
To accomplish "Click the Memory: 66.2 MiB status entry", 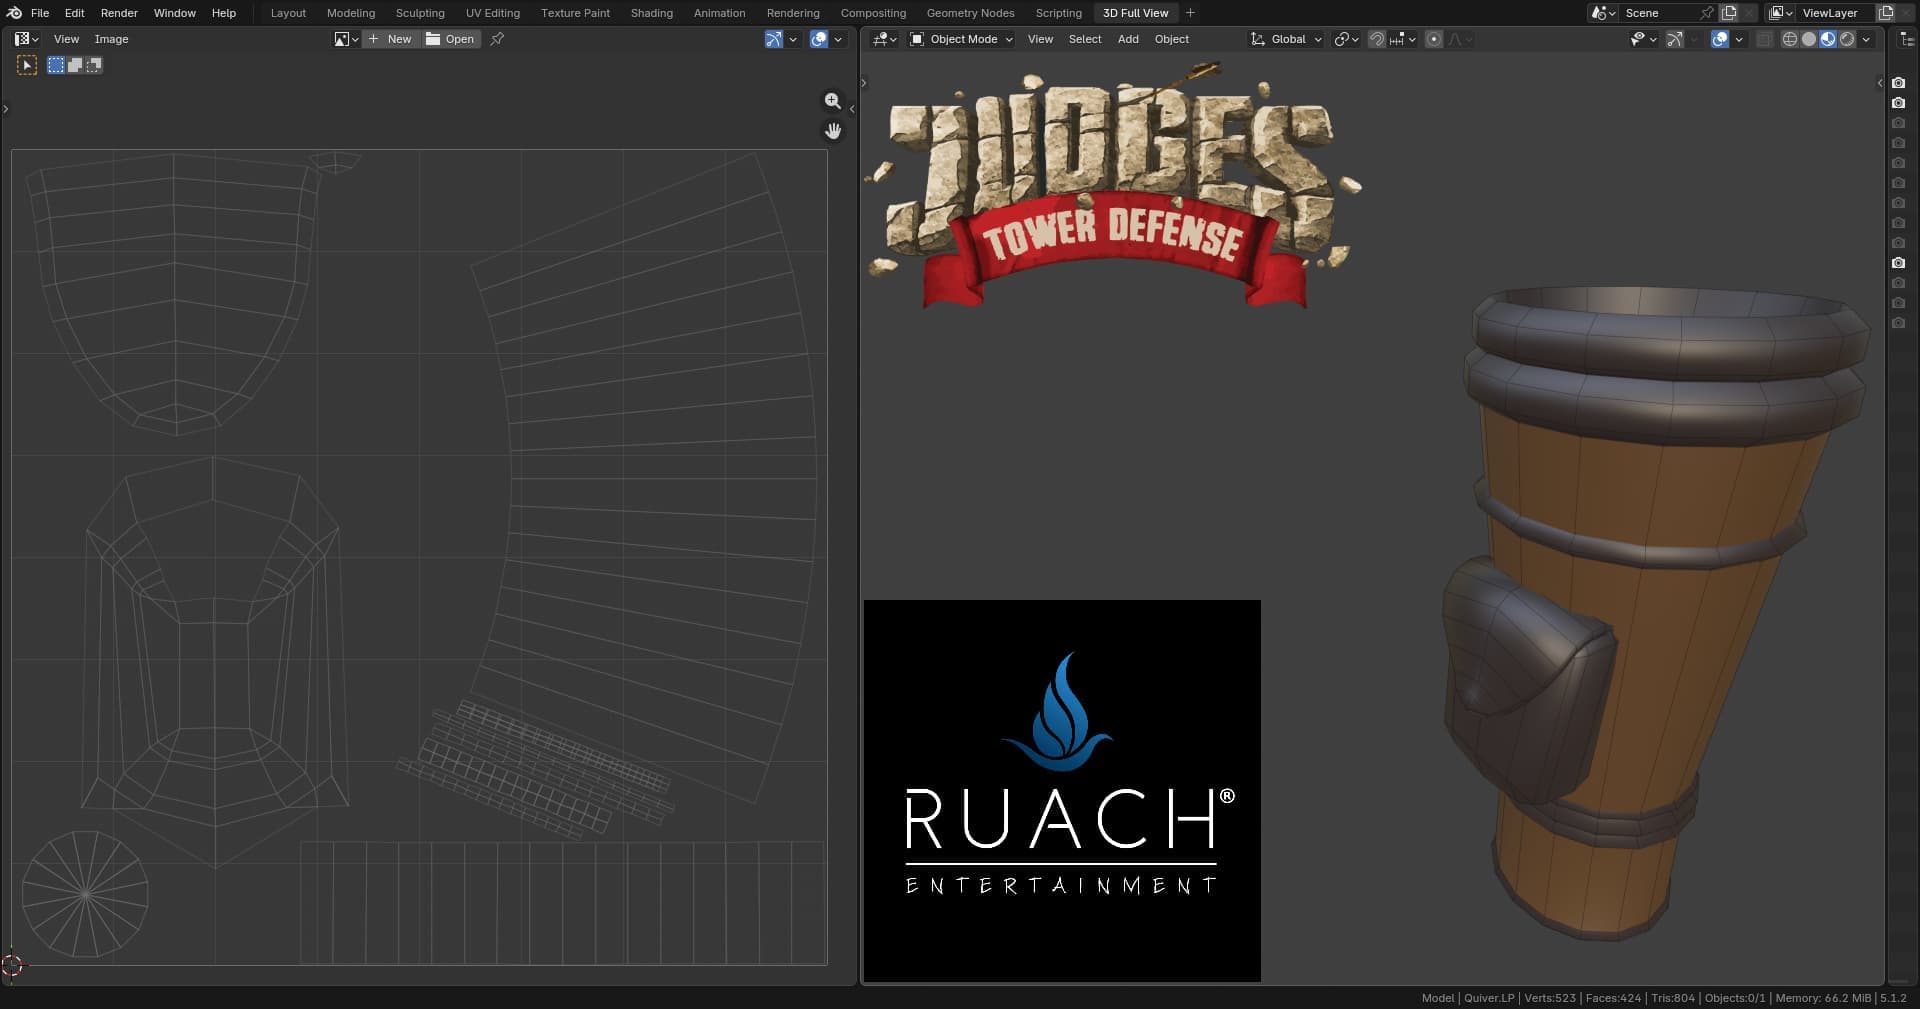I will click(x=1823, y=998).
